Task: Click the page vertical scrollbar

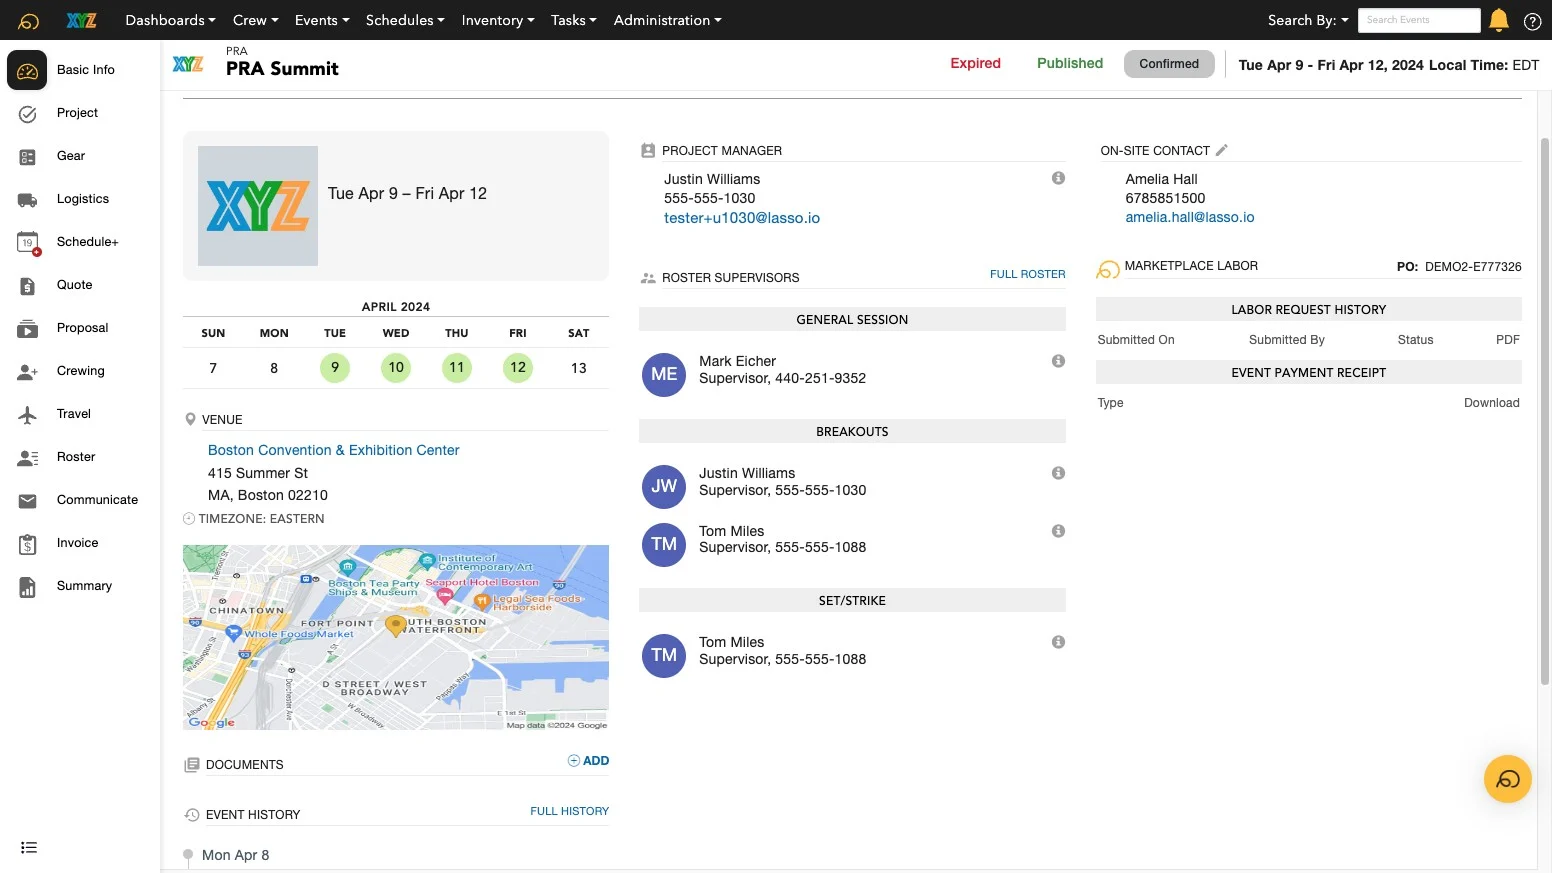Action: [x=1544, y=410]
